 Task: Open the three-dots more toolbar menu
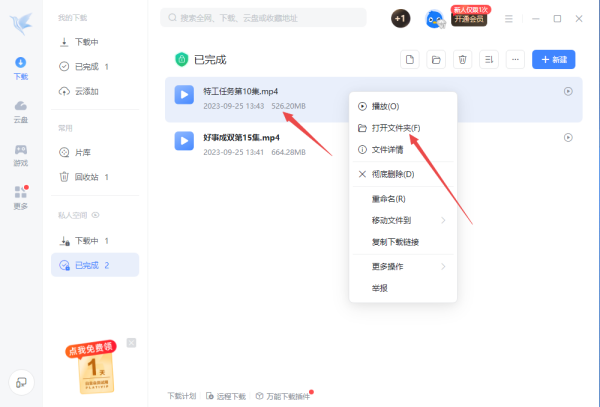(x=515, y=60)
